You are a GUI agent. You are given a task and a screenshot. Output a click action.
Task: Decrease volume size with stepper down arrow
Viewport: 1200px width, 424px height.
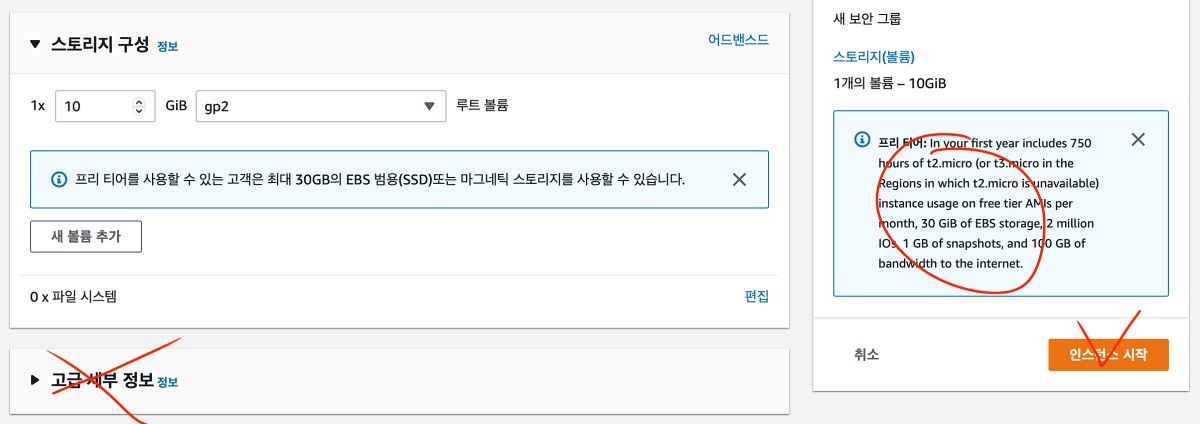[138, 111]
